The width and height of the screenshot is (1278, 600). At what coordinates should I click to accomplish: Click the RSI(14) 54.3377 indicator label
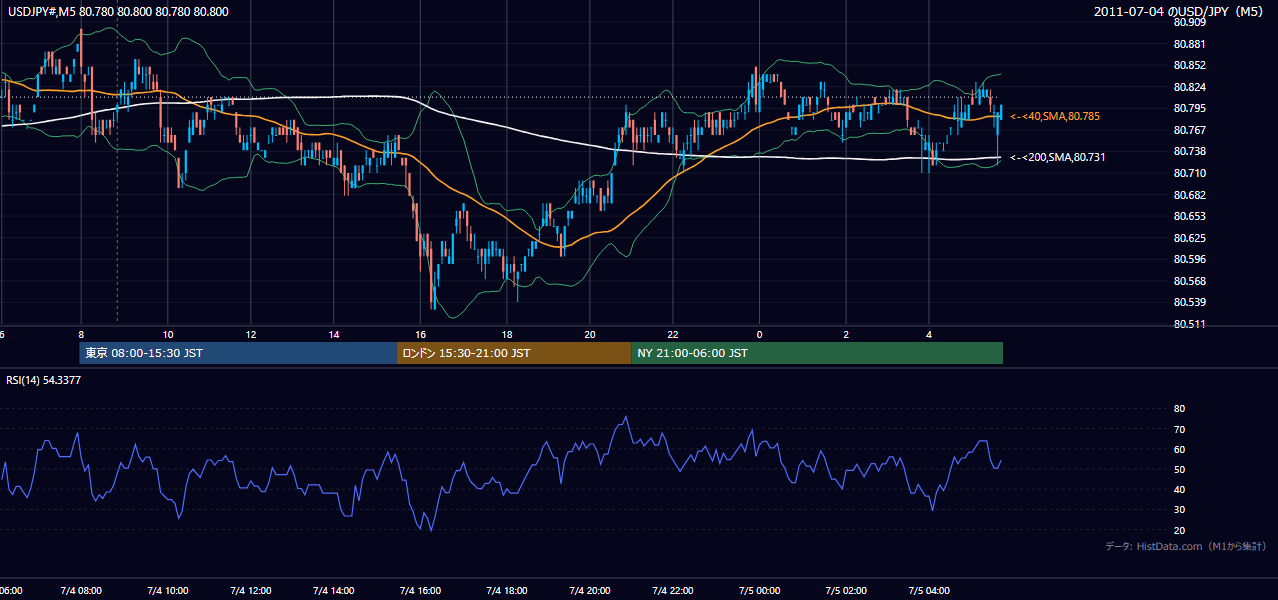(44, 380)
